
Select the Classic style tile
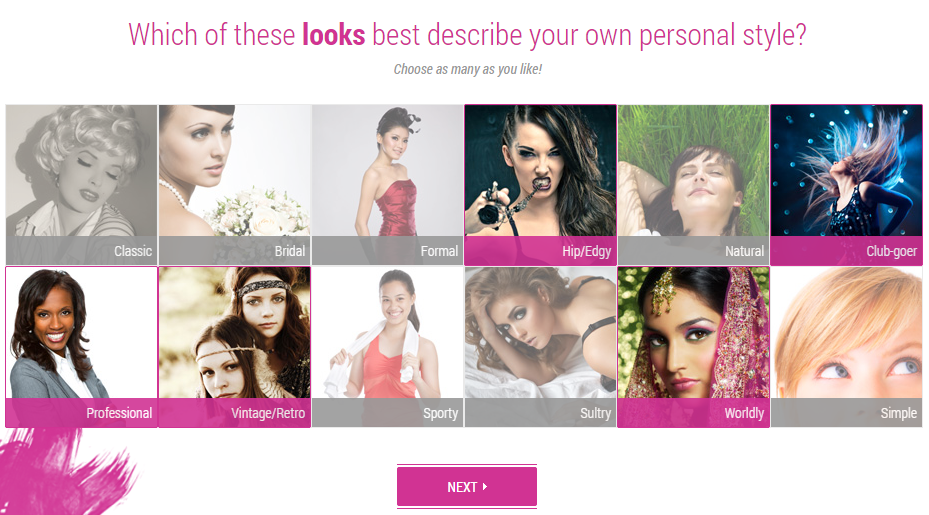point(82,184)
